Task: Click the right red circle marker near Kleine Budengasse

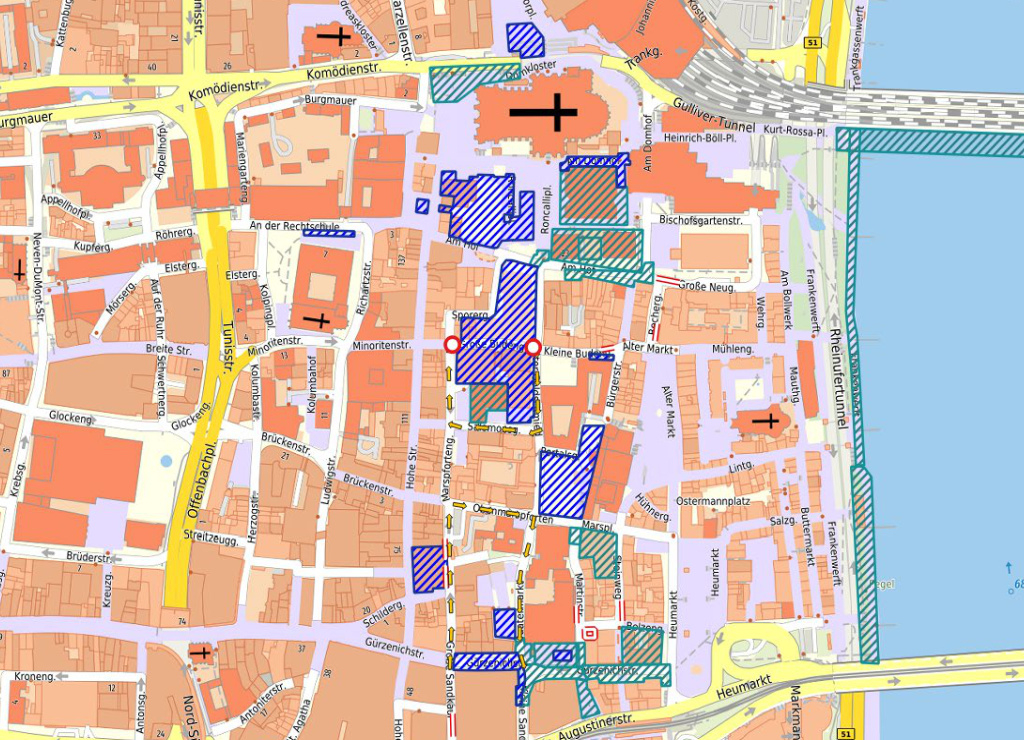Action: [533, 347]
